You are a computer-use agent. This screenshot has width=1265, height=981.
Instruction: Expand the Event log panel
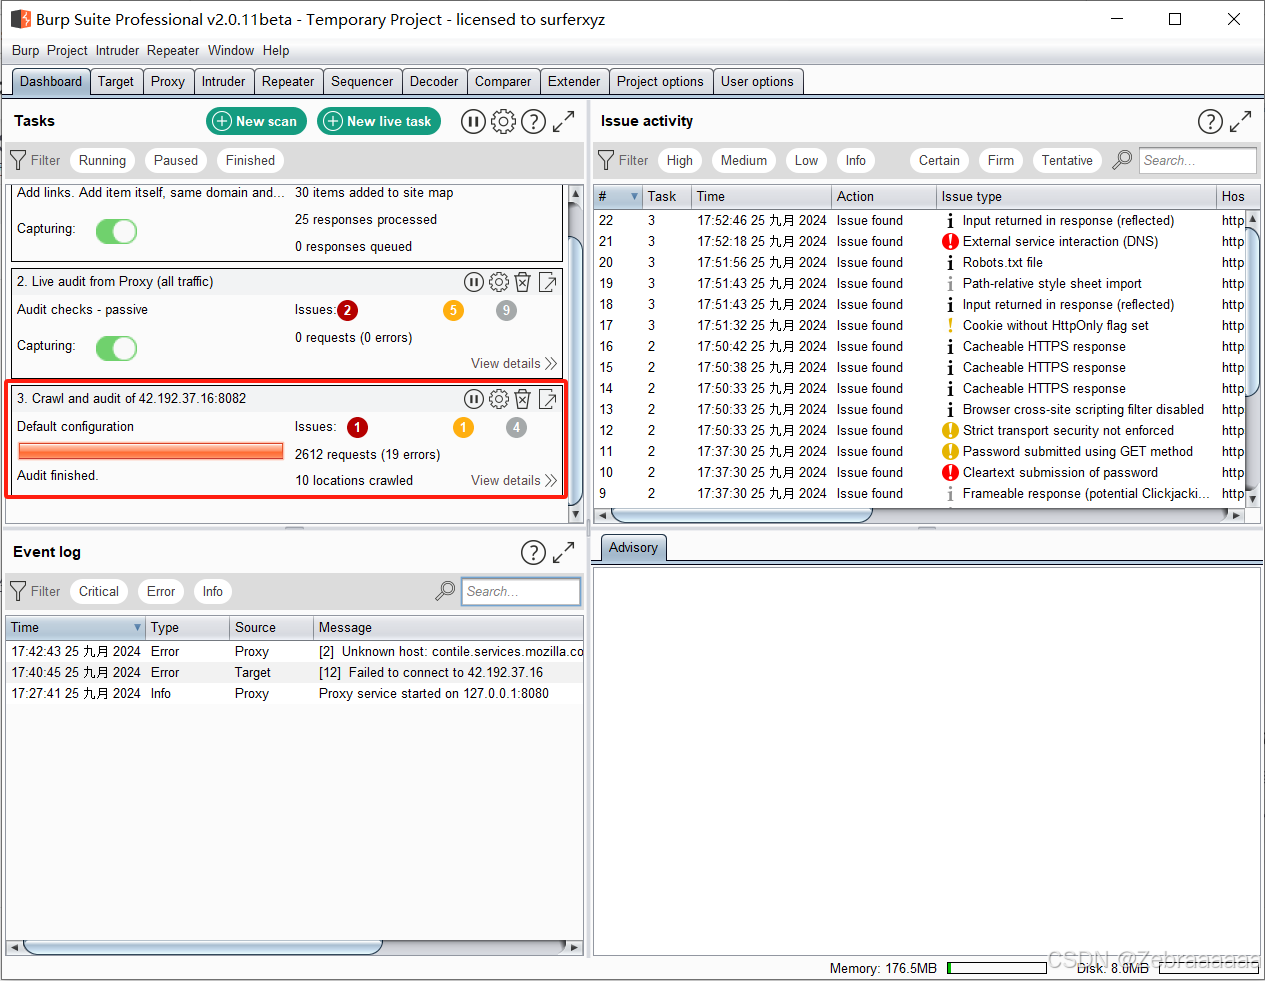[x=564, y=552]
